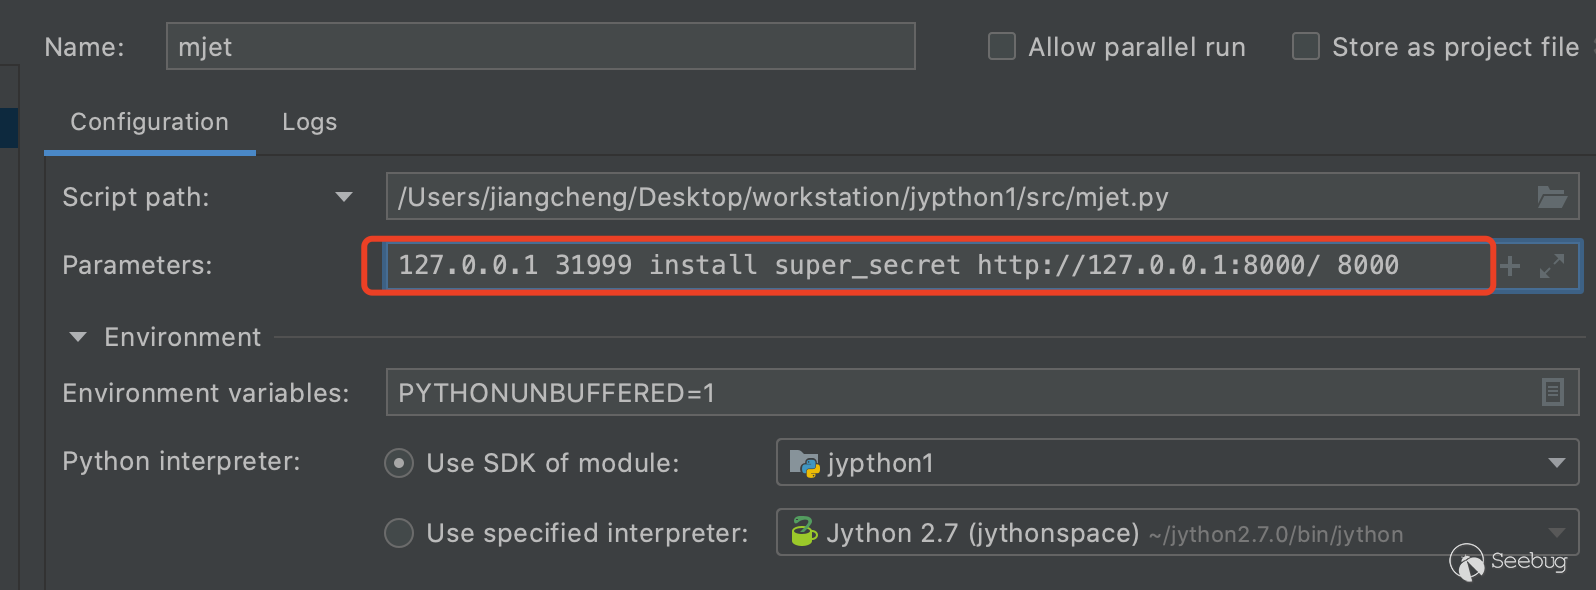Select the Use specified interpreter radio button
Screen dimensions: 1596x590
[399, 533]
